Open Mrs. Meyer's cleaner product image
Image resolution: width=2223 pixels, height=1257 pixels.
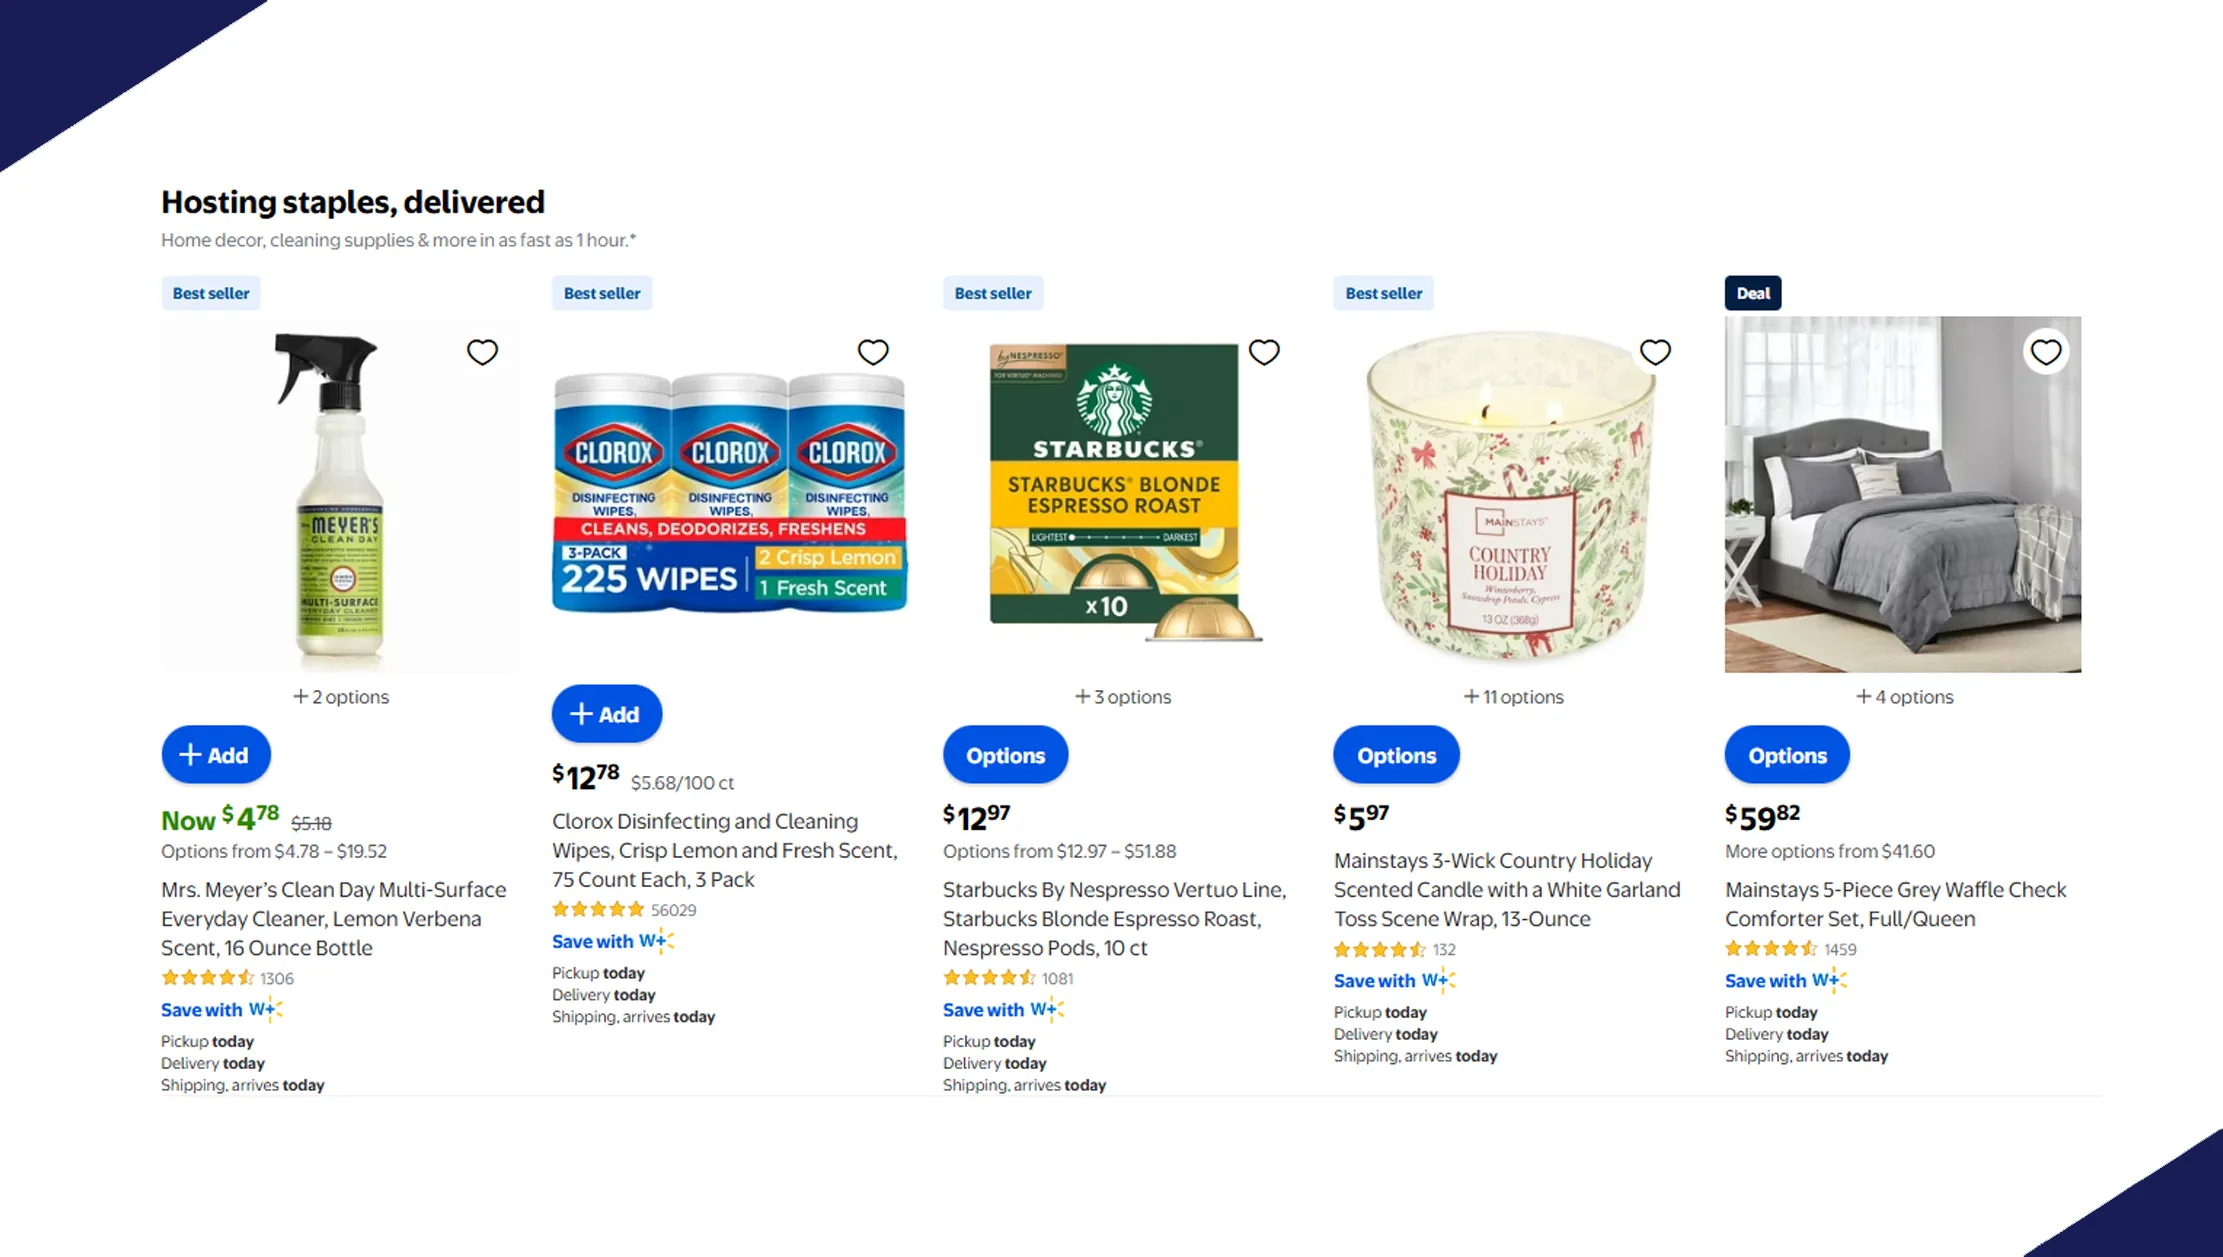click(x=338, y=495)
